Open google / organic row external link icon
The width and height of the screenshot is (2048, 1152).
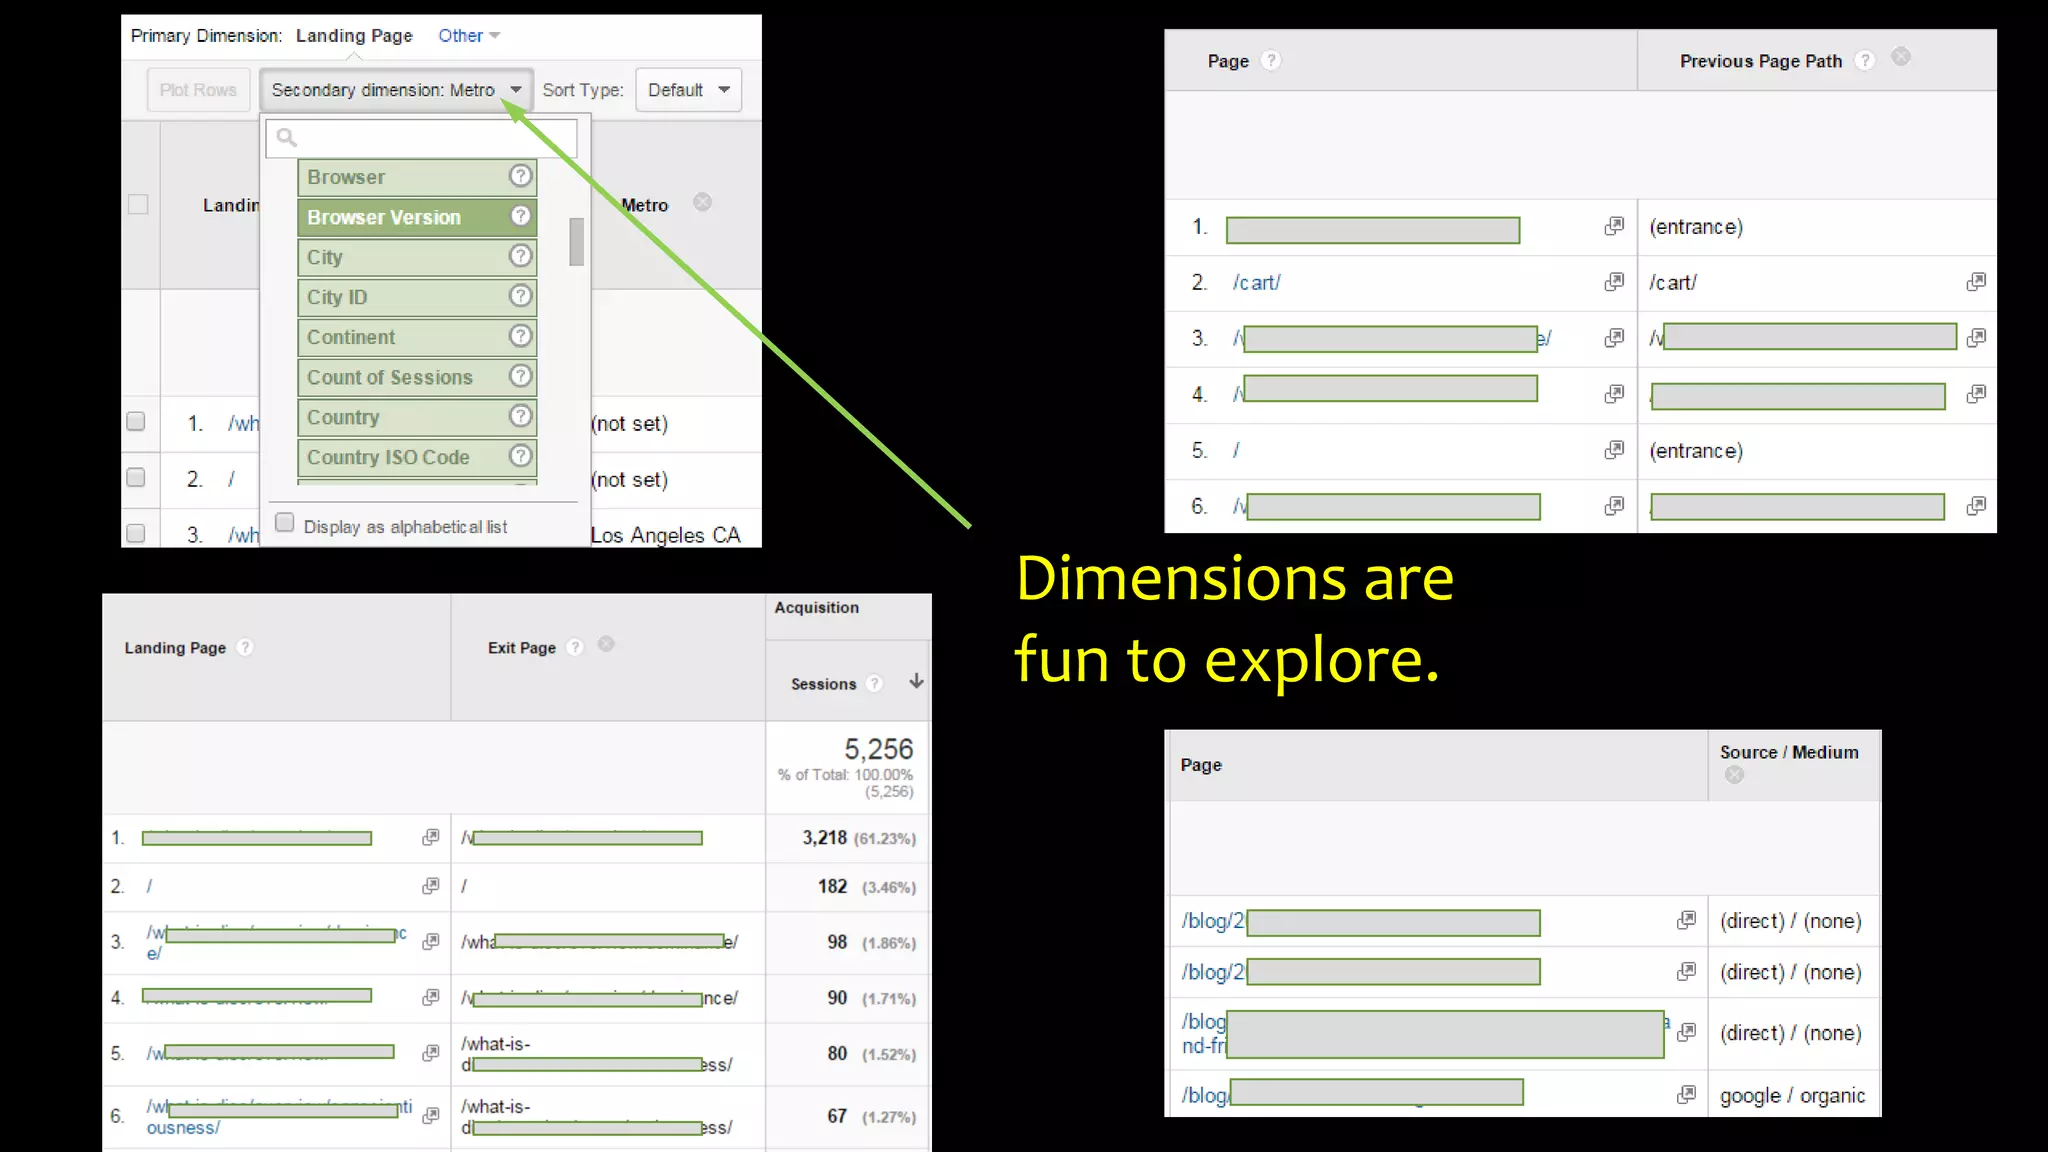tap(1686, 1094)
